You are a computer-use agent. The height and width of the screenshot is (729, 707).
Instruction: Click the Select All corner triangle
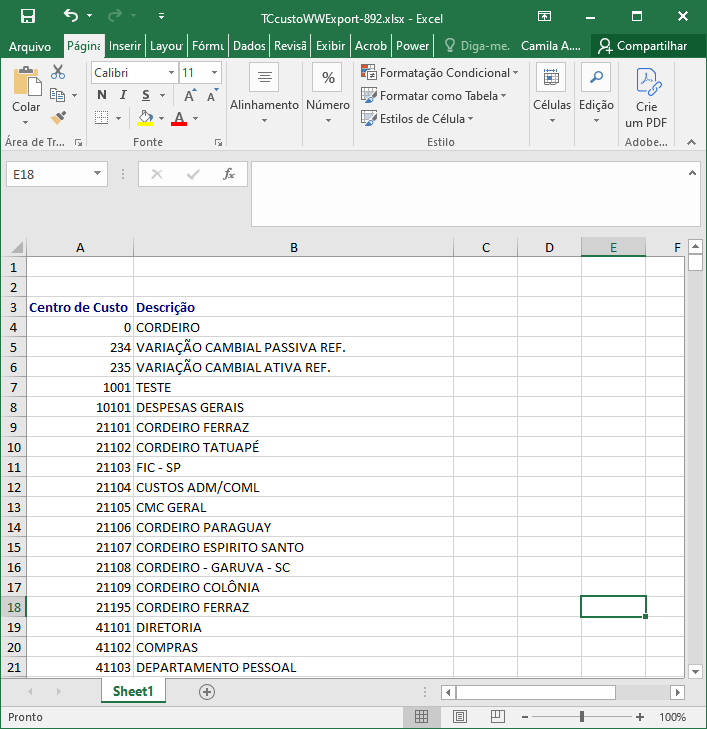[x=17, y=247]
